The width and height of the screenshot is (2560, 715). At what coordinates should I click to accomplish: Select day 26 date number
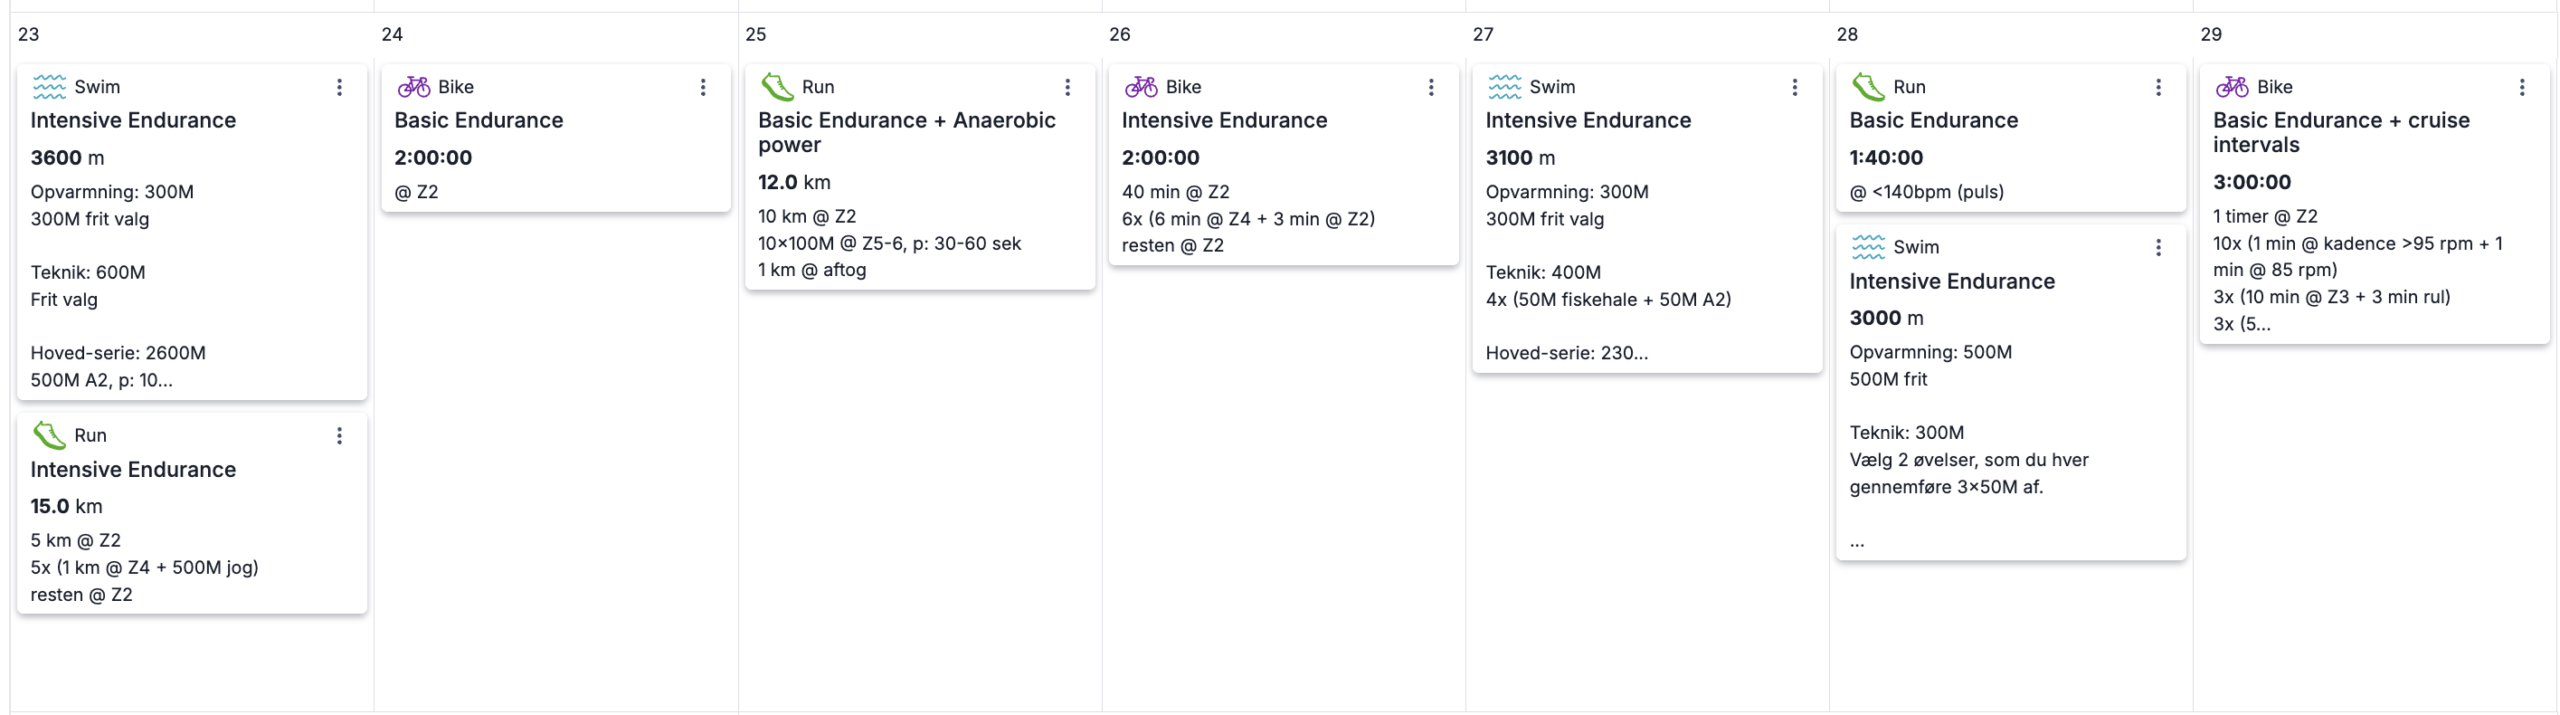click(1119, 34)
